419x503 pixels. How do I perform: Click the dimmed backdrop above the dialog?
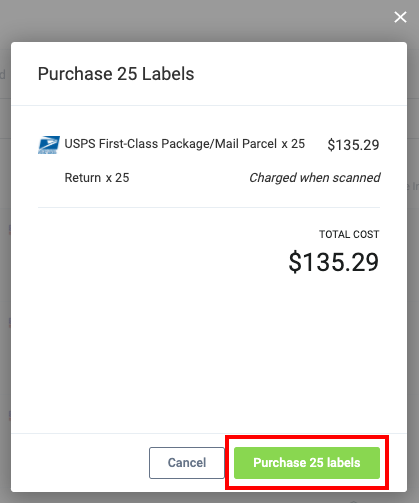(x=200, y=21)
